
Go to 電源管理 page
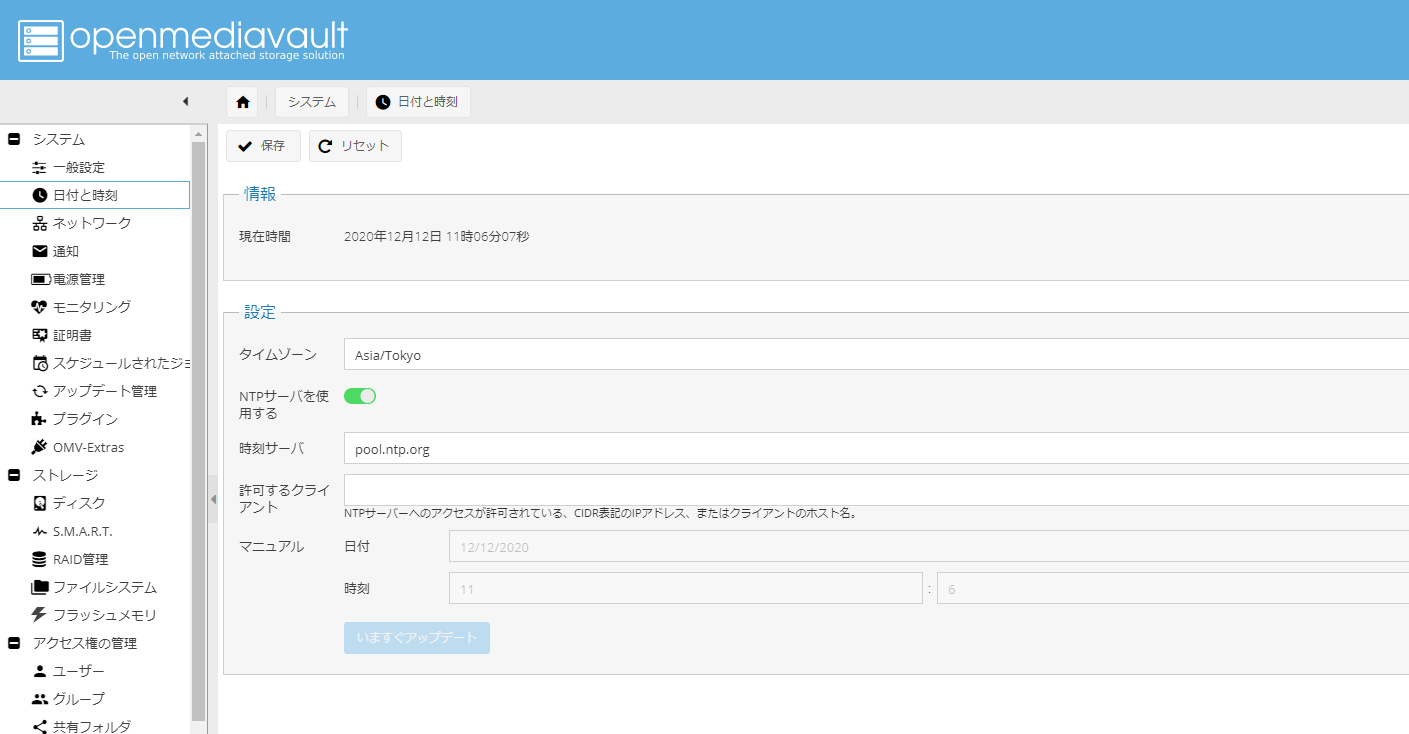[79, 279]
